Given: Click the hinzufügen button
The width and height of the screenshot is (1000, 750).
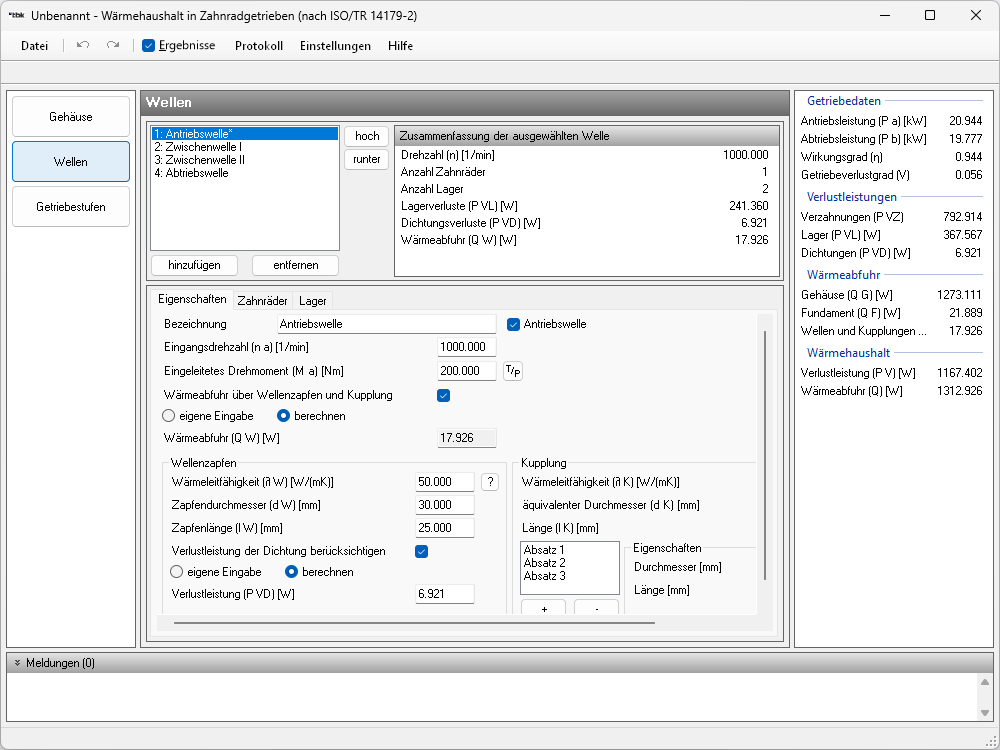Looking at the screenshot, I should [x=195, y=265].
